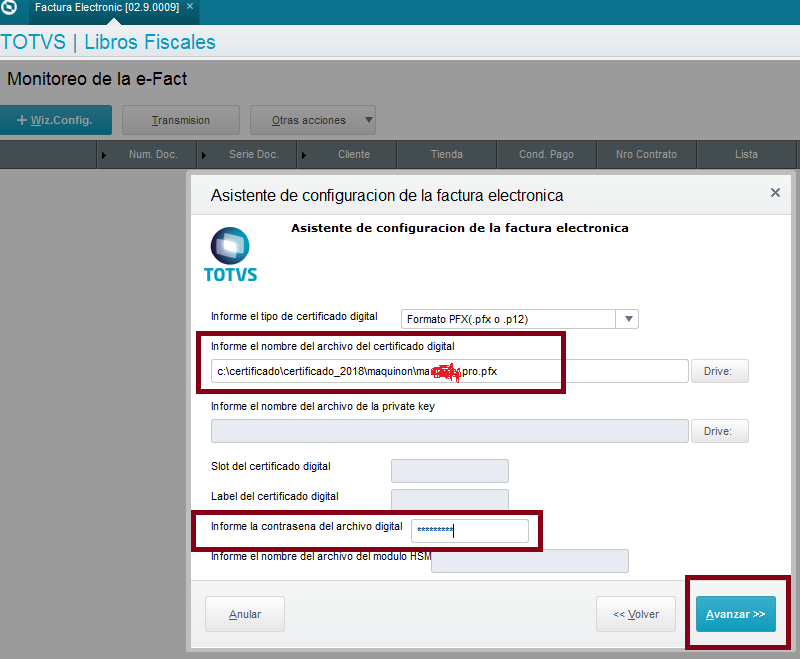Screen dimensions: 800x659
Task: Click the arrow marker before Num. Doc.
Action: click(x=104, y=155)
